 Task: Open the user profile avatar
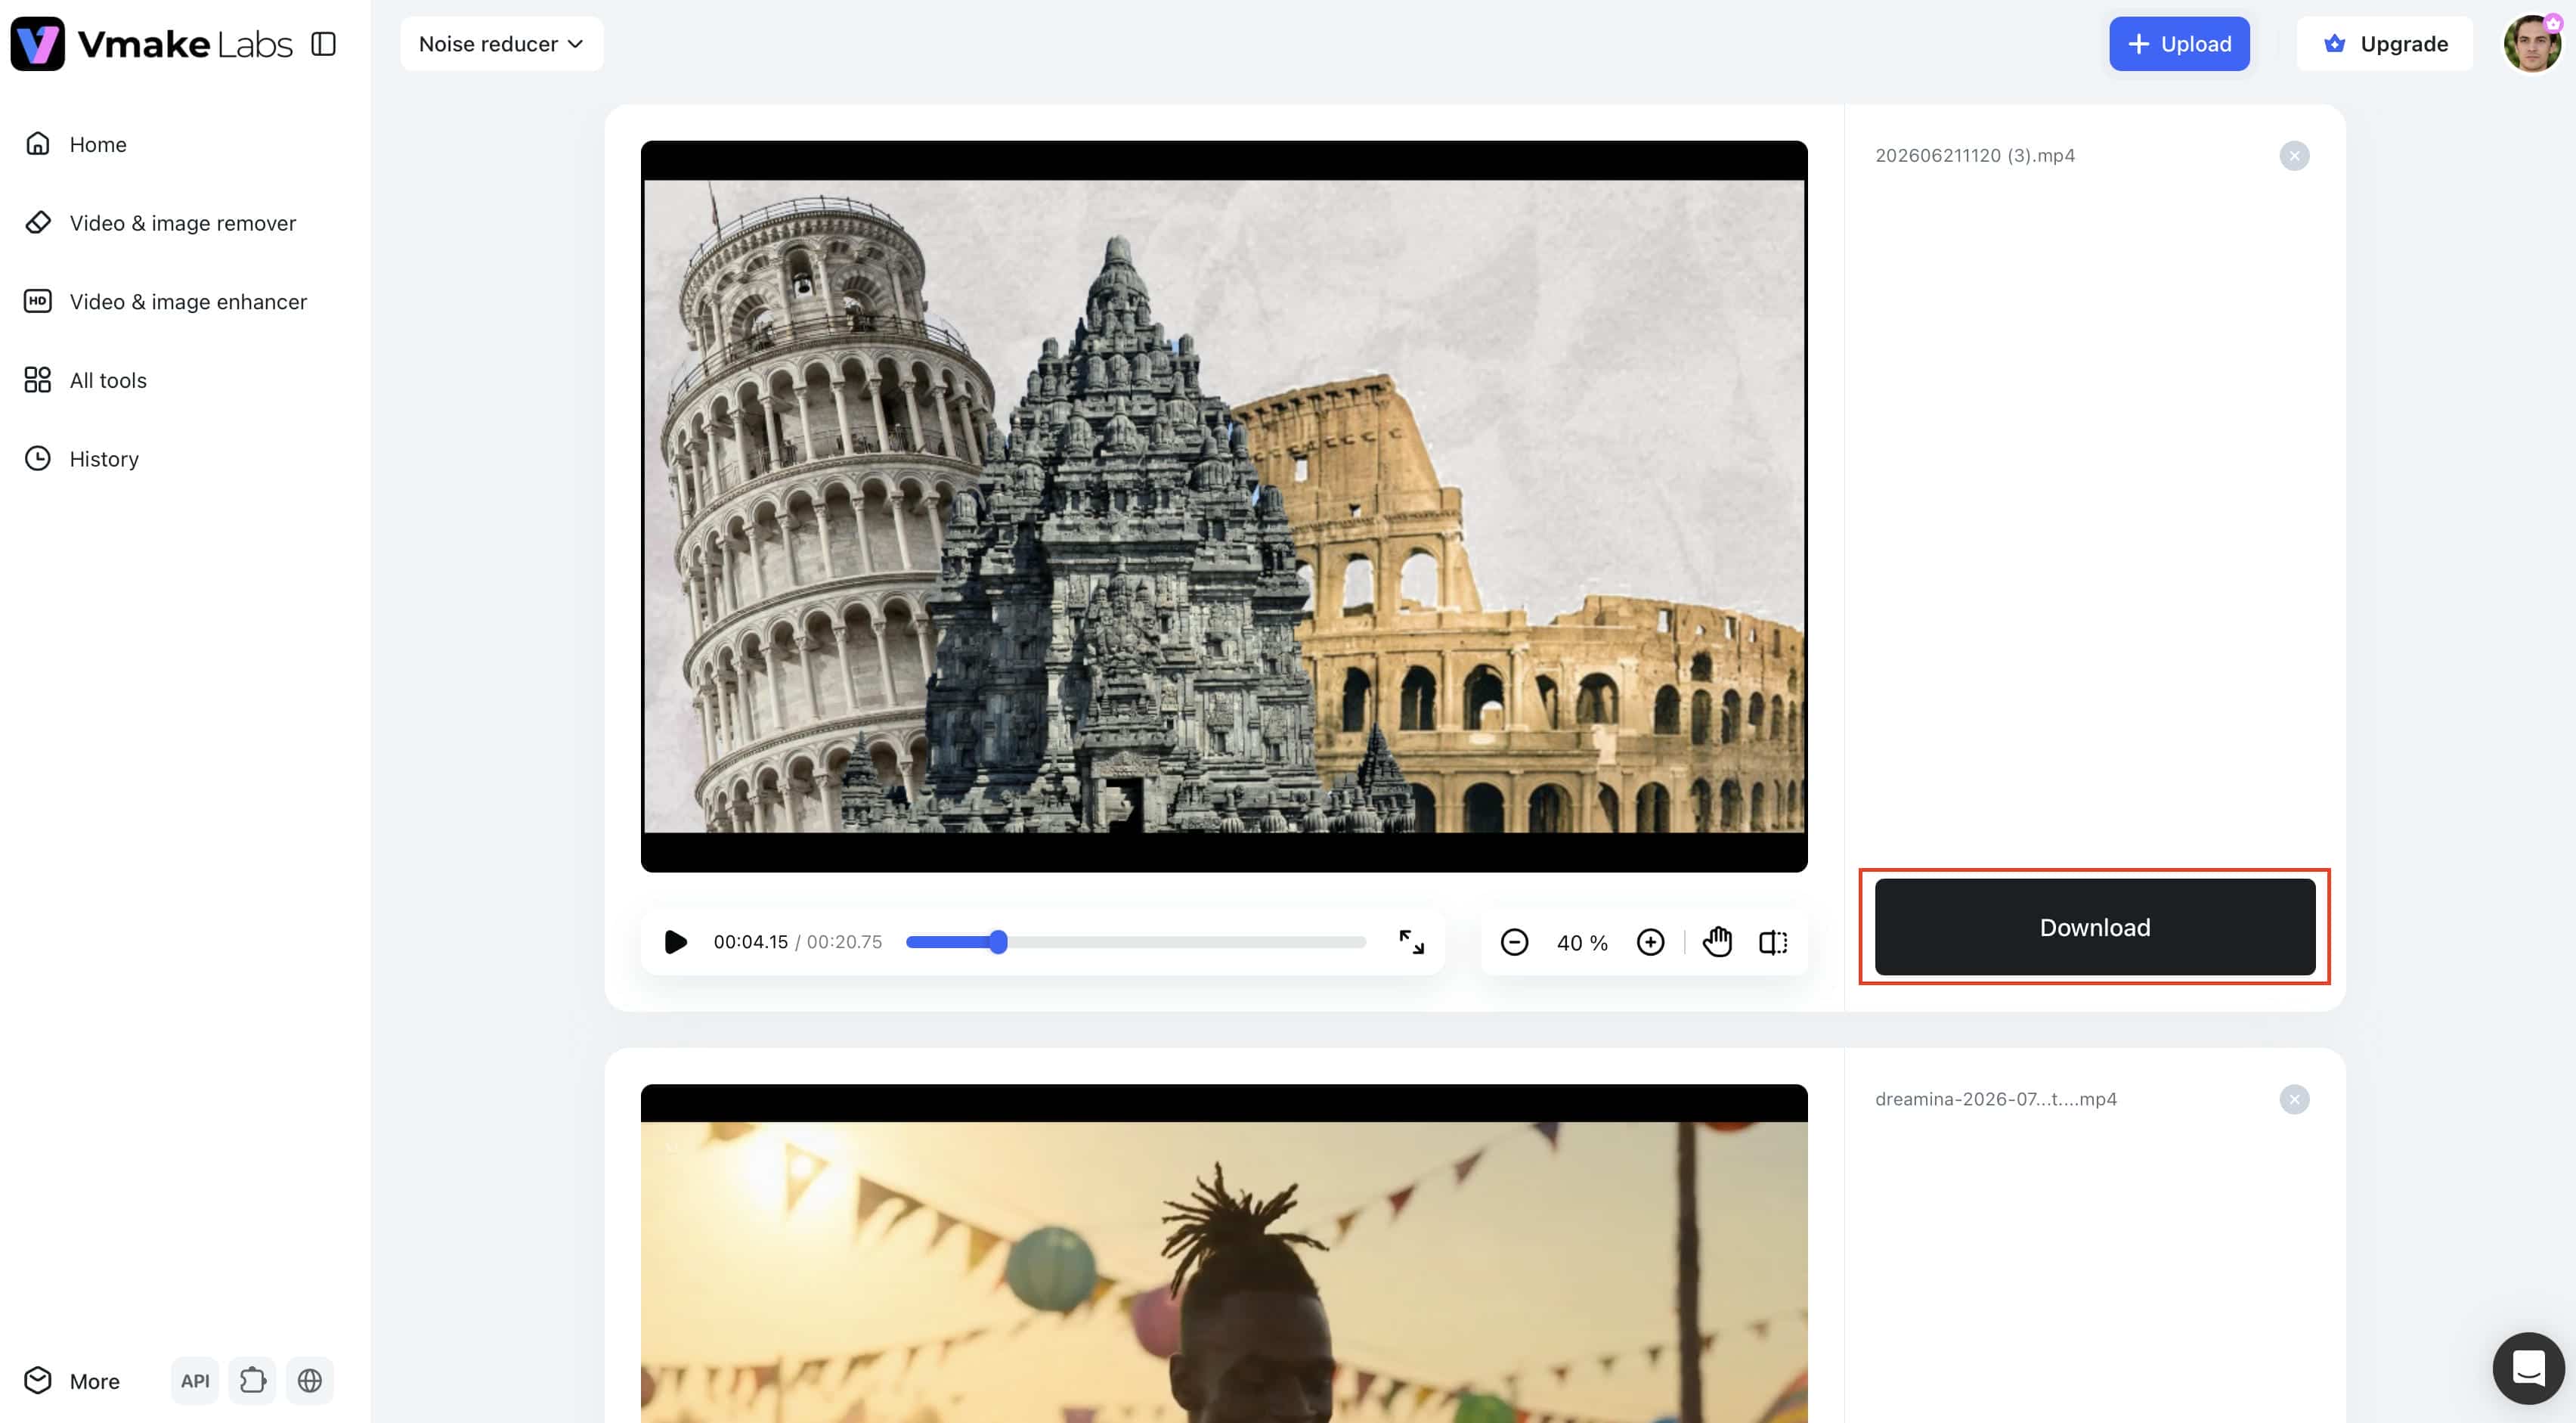pos(2532,44)
